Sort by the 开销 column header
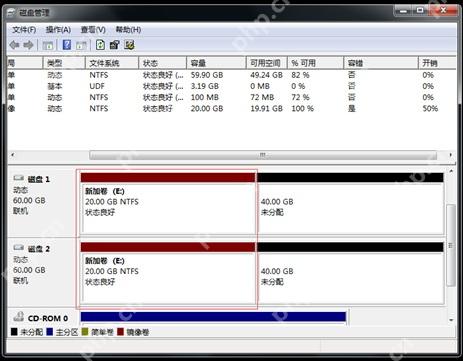 [x=437, y=63]
